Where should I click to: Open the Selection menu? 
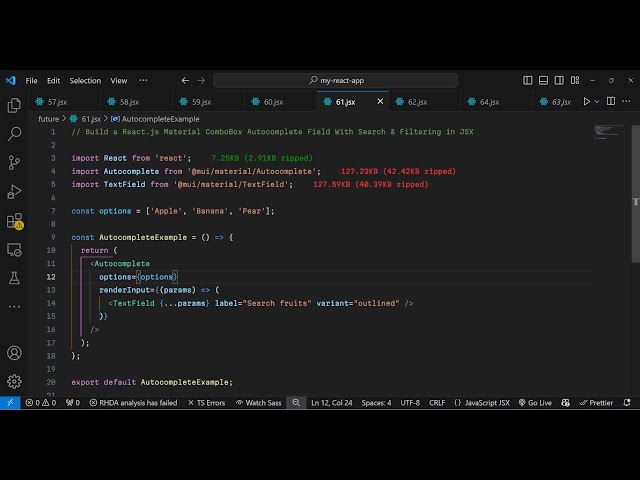(85, 80)
